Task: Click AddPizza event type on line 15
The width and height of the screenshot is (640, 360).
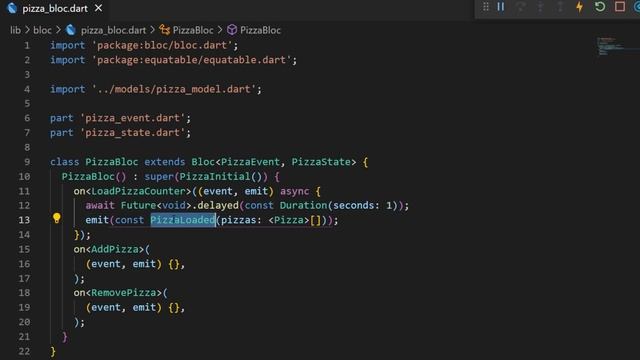Action: (115, 249)
